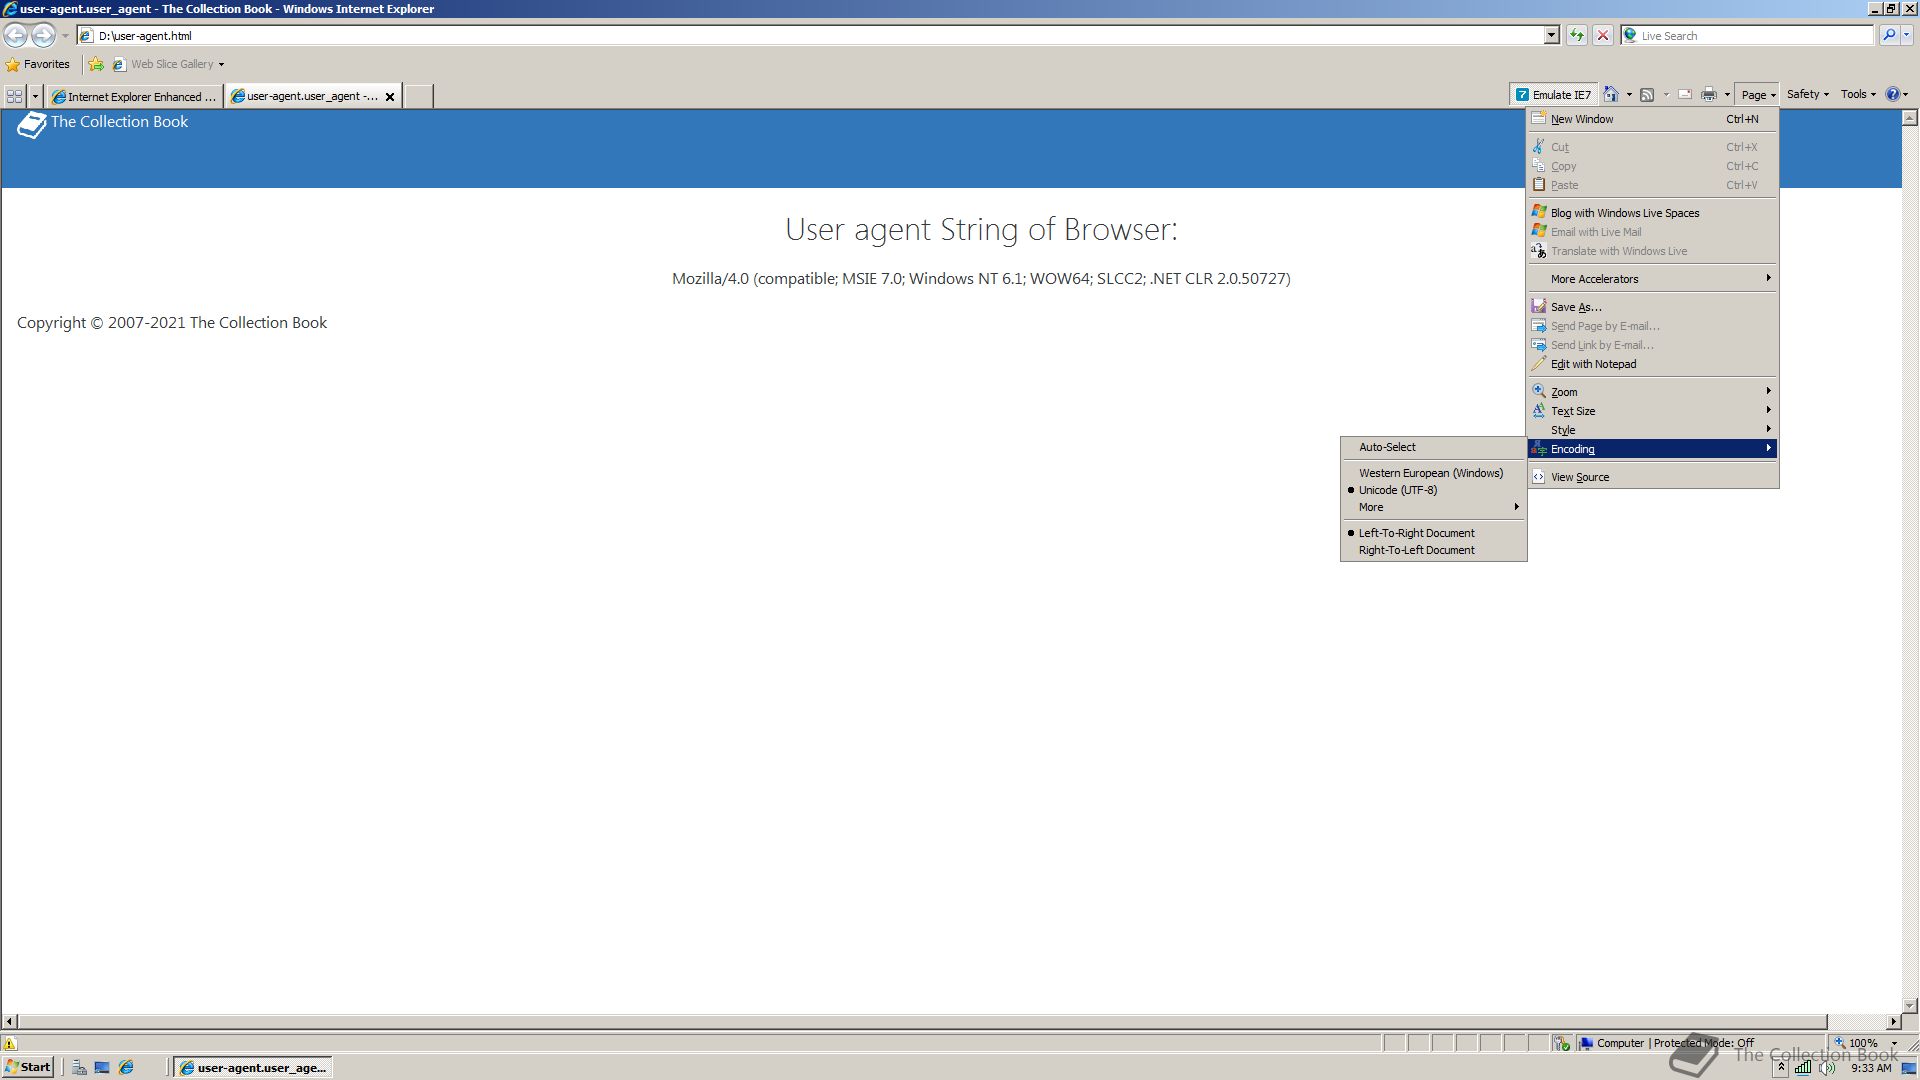
Task: Click the Emulate IE7 button
Action: pos(1553,95)
